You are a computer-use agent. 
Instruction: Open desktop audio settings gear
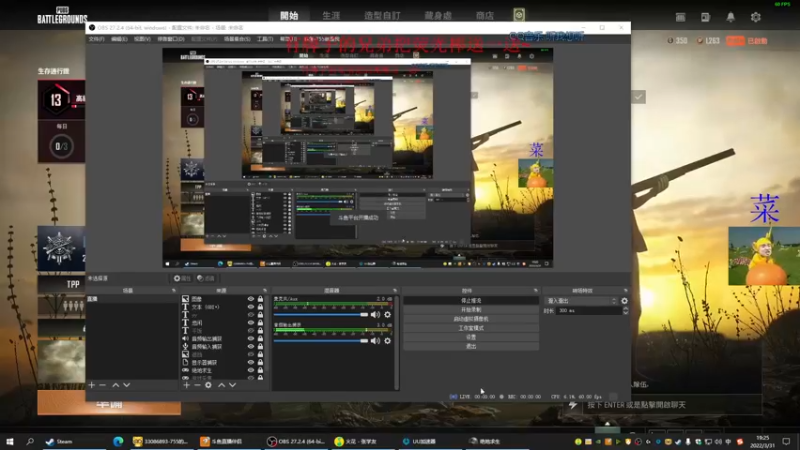388,341
